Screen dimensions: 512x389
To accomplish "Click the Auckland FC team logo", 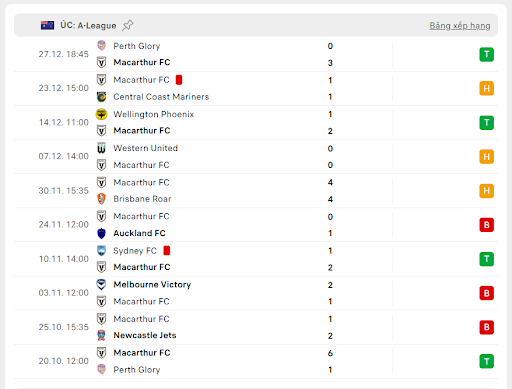I will (x=101, y=233).
